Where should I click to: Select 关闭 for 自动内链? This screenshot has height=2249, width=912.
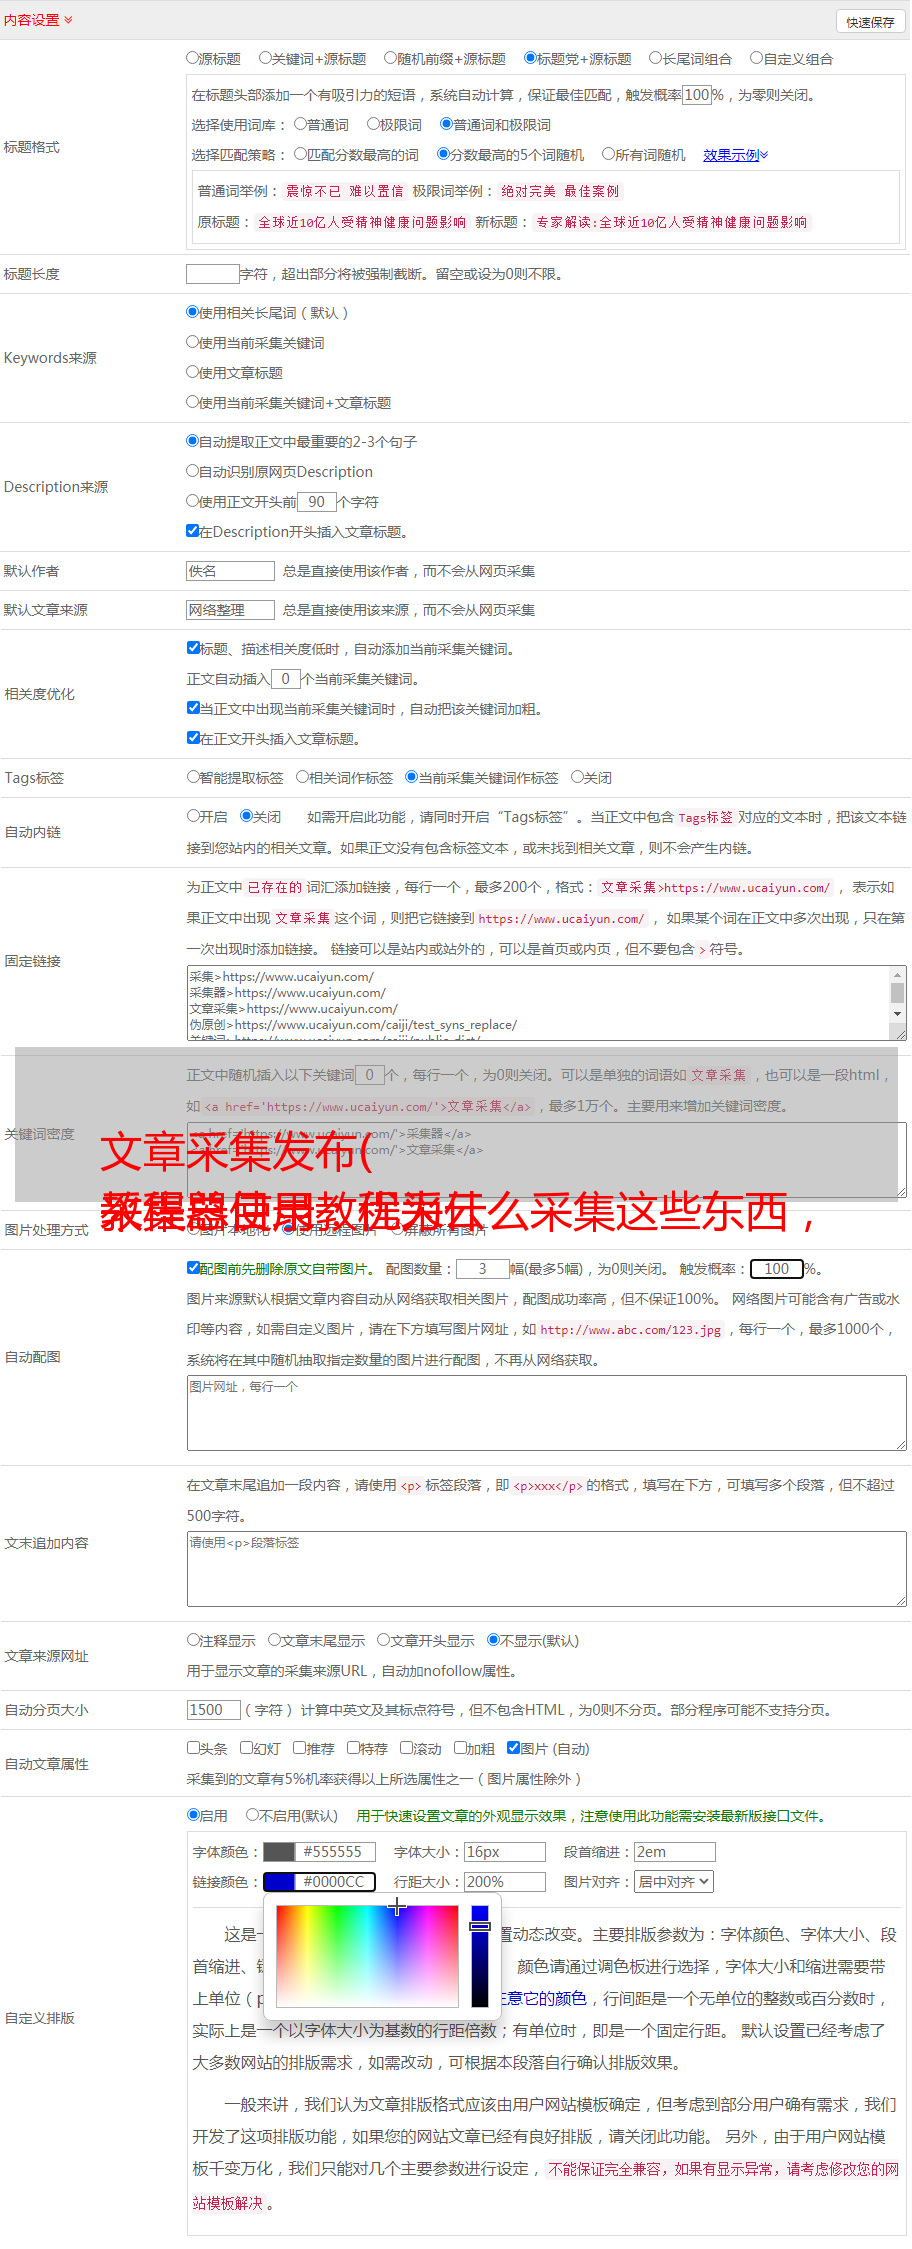click(247, 816)
